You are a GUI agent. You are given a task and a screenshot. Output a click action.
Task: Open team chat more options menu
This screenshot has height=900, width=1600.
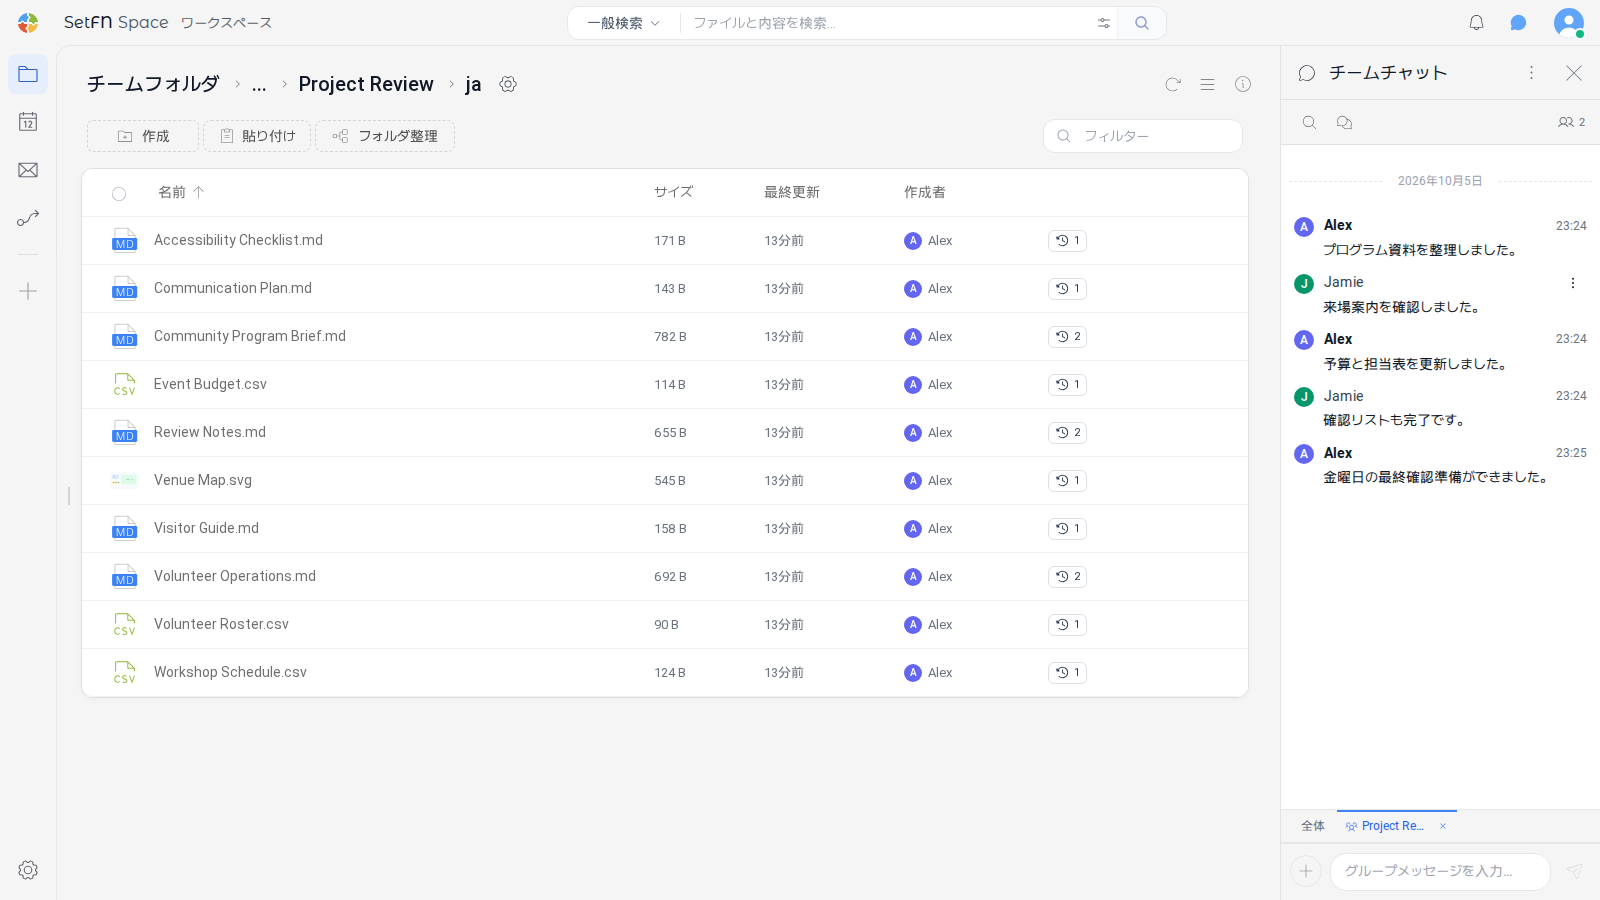click(x=1531, y=73)
